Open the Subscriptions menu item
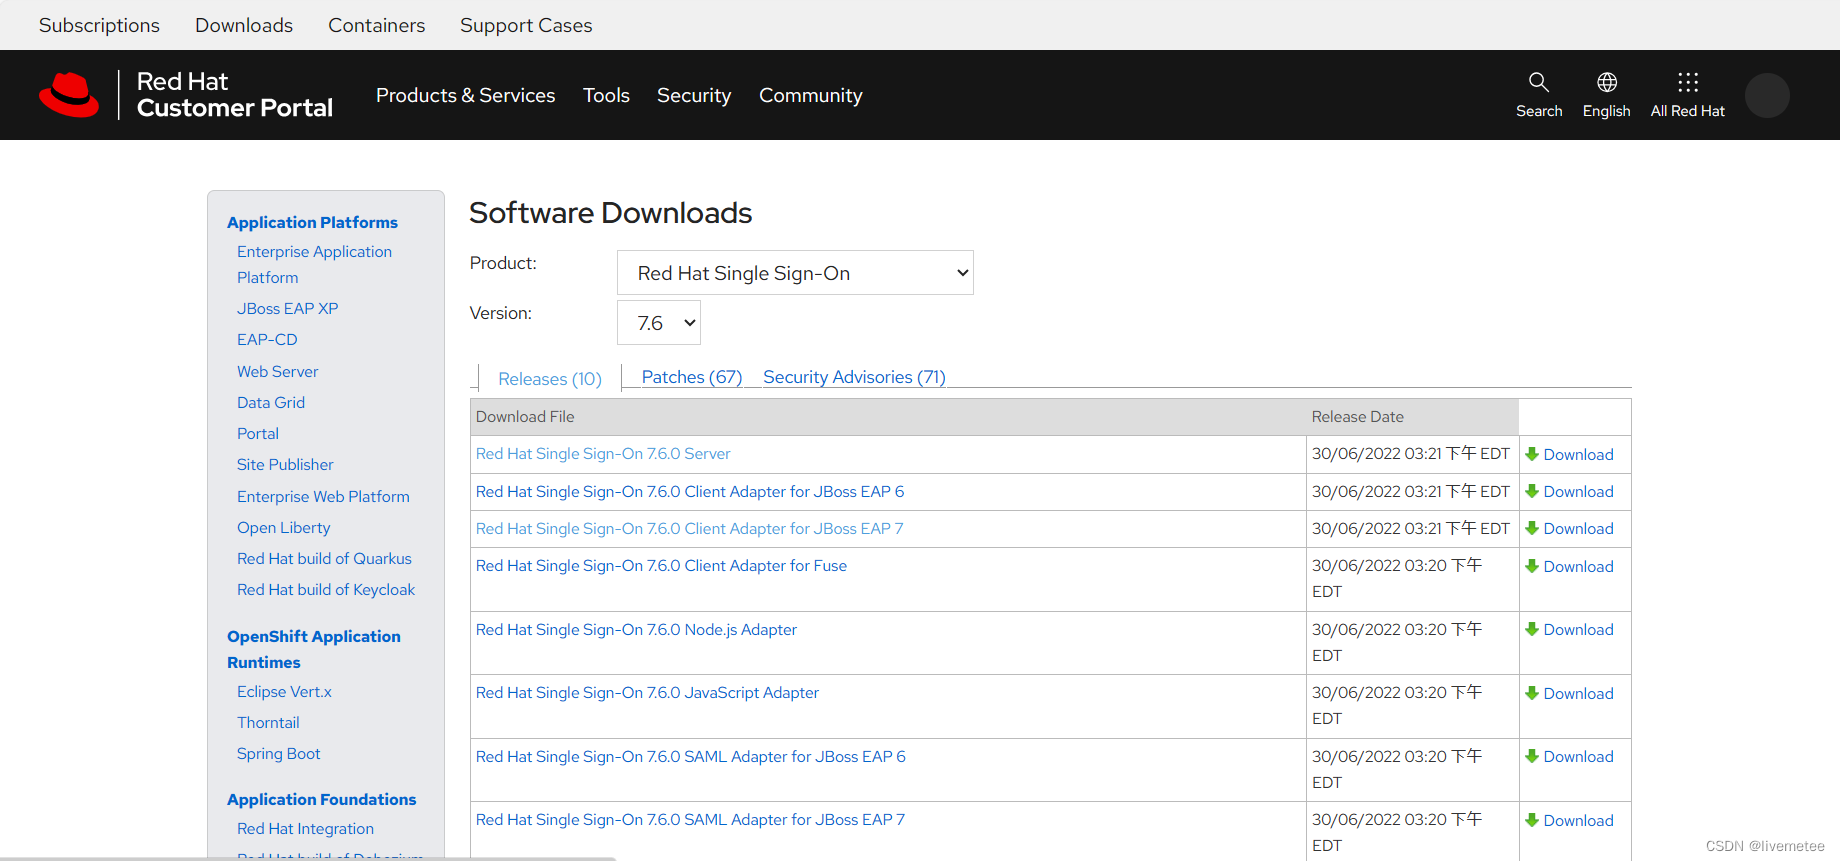The width and height of the screenshot is (1840, 861). 99,25
